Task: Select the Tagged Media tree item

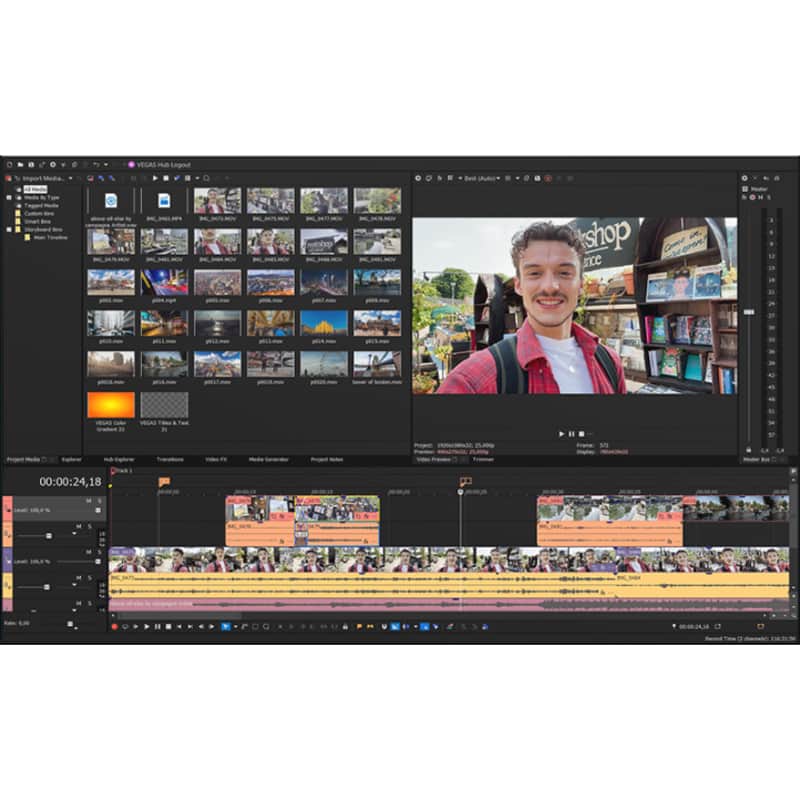Action: [41, 206]
